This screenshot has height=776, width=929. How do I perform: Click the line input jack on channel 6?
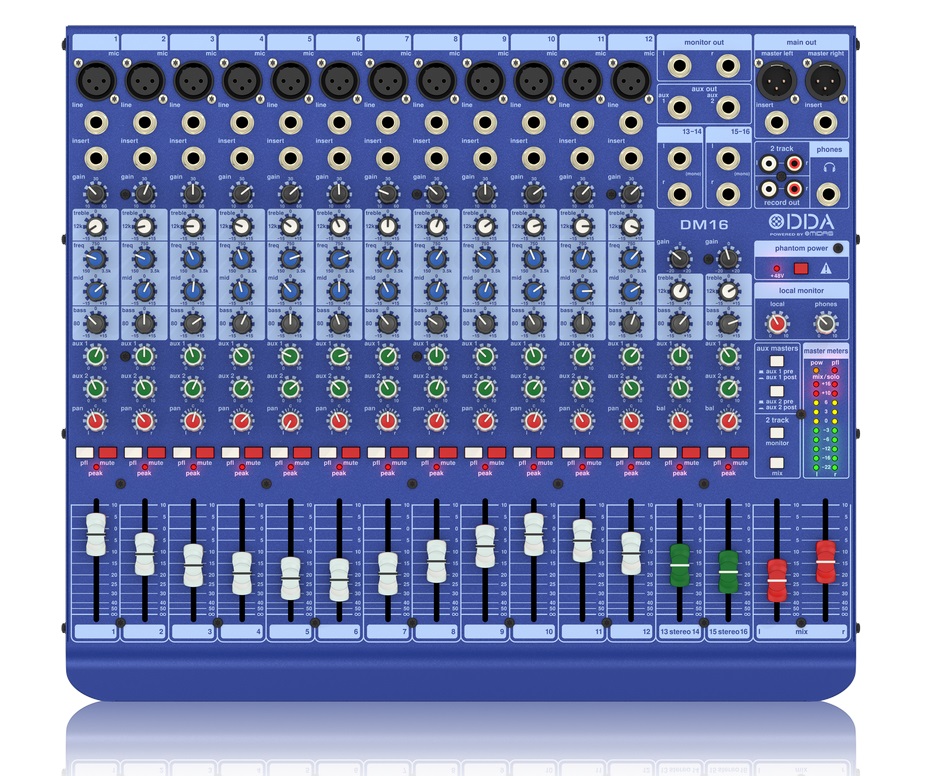point(339,123)
